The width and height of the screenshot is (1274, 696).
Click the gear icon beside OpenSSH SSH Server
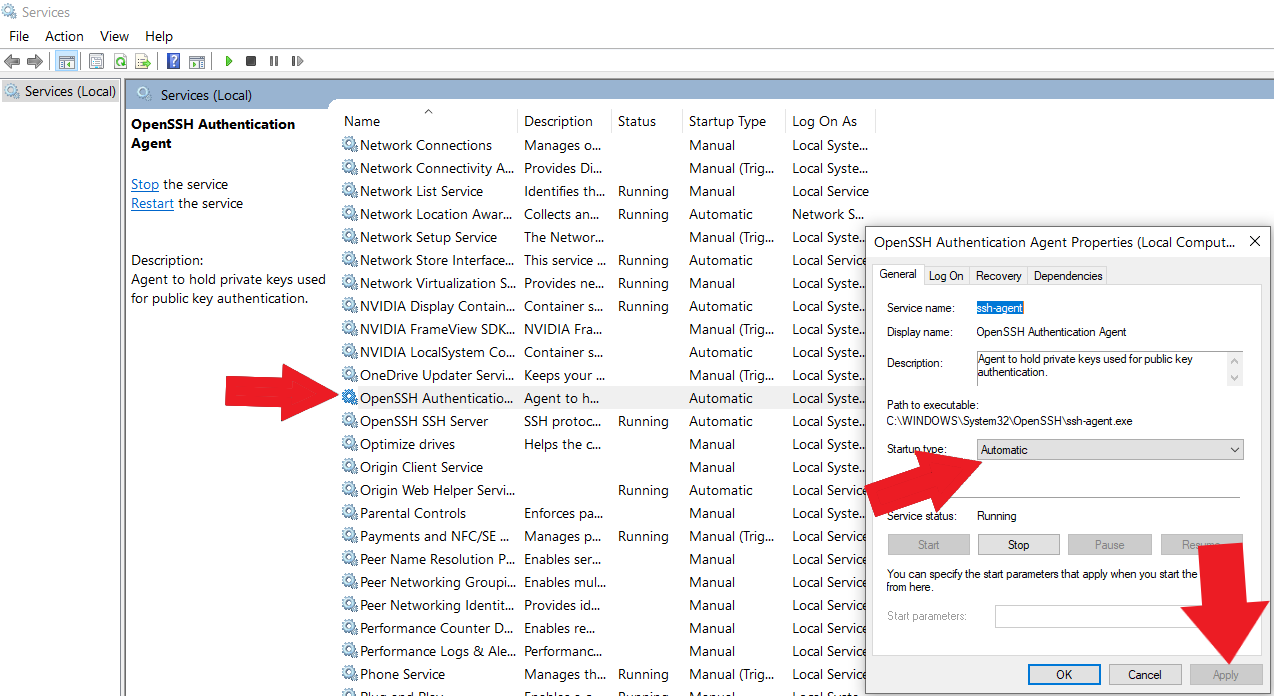coord(350,421)
